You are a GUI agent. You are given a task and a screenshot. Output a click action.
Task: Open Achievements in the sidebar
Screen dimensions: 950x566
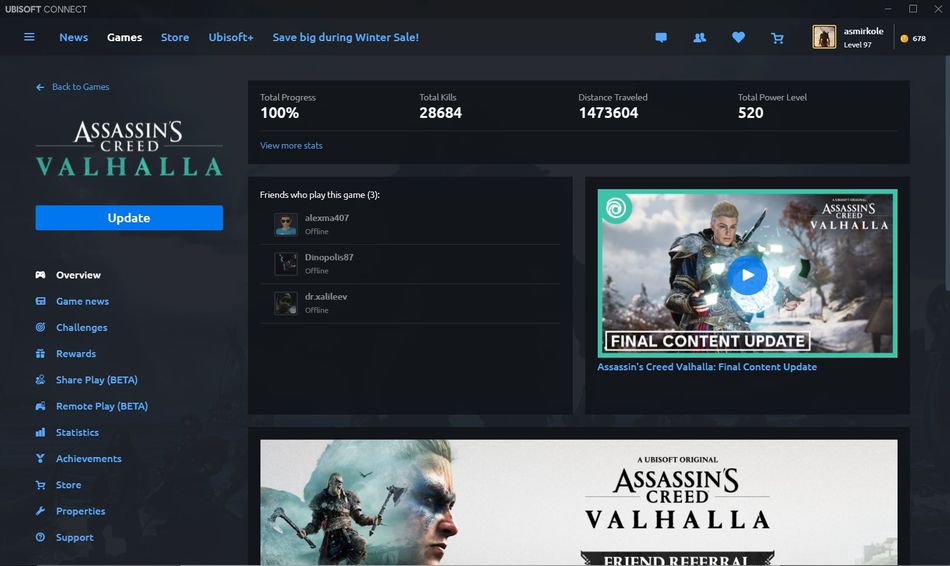click(x=88, y=459)
